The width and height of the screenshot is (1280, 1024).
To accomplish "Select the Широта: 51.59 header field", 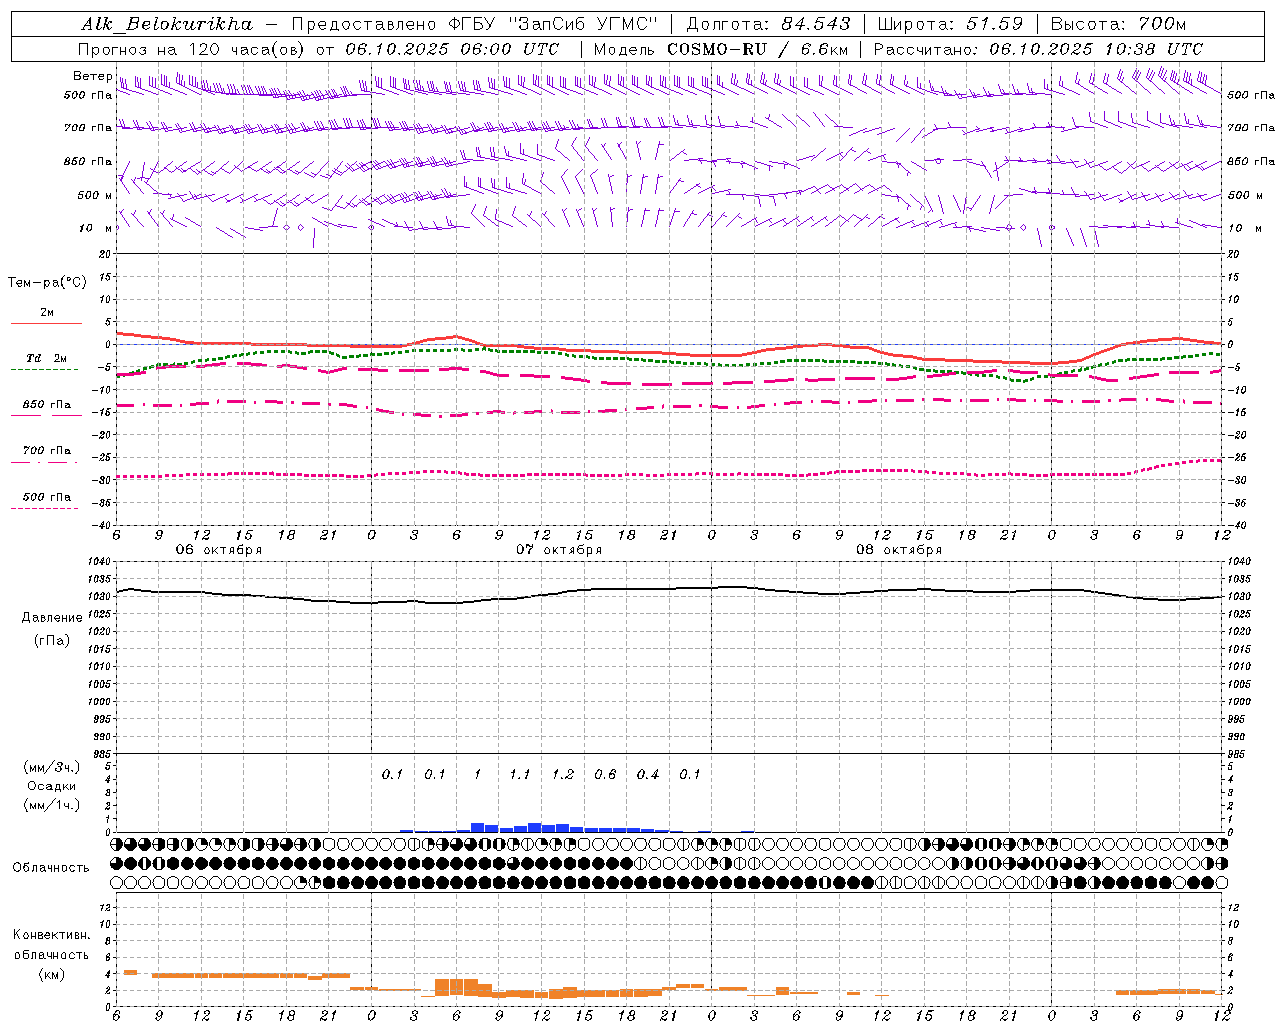I will 950,24.
